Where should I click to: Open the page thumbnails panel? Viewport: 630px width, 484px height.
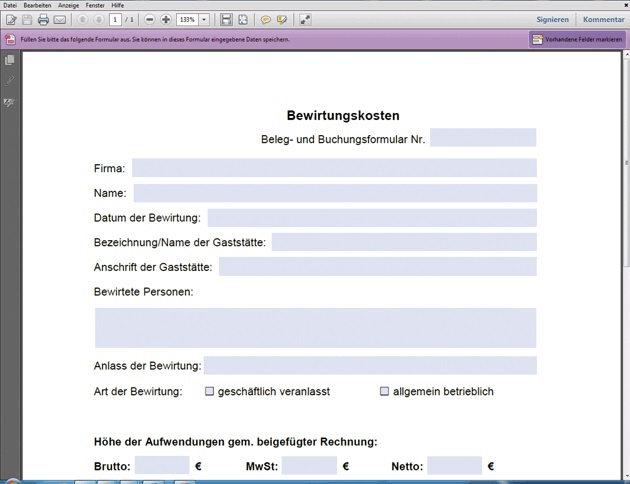tap(11, 61)
